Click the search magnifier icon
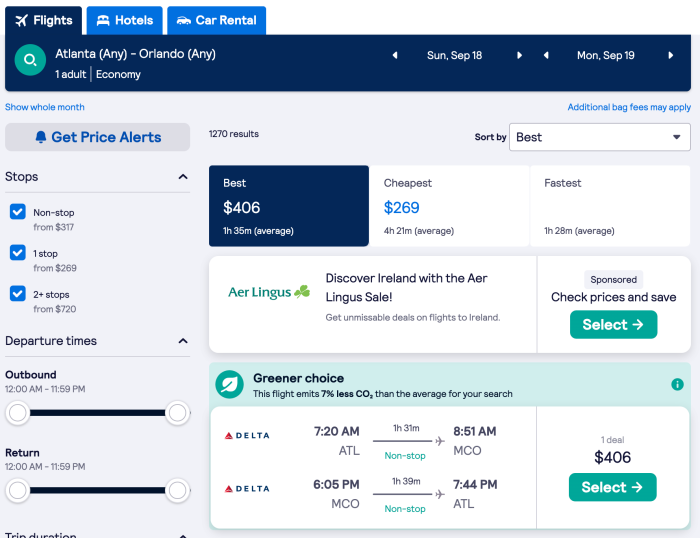 click(x=30, y=61)
